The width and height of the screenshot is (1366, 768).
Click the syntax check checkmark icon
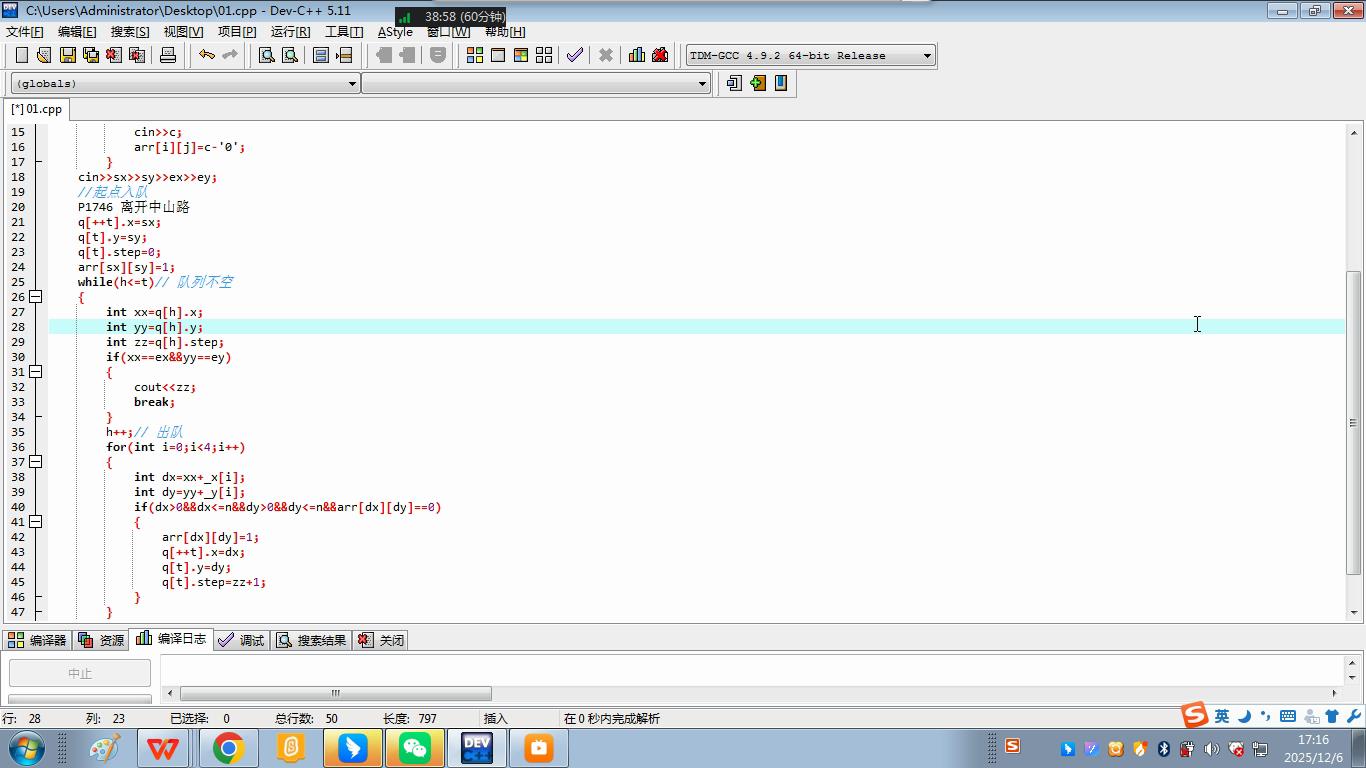(574, 55)
